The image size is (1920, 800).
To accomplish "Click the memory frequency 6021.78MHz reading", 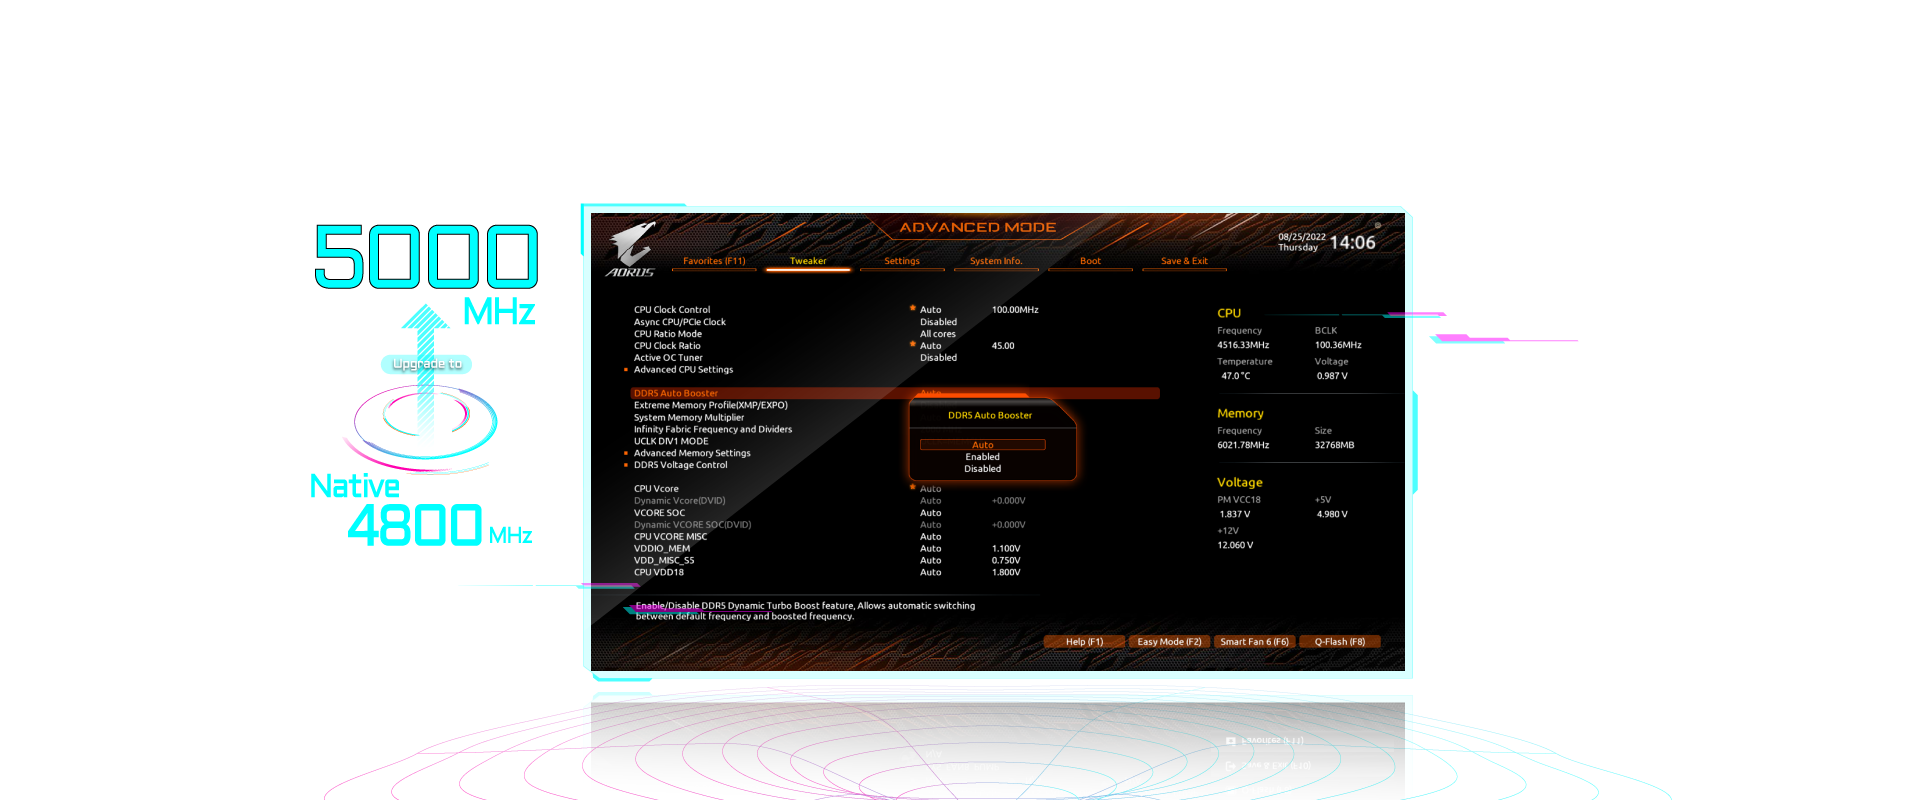I will (1243, 445).
